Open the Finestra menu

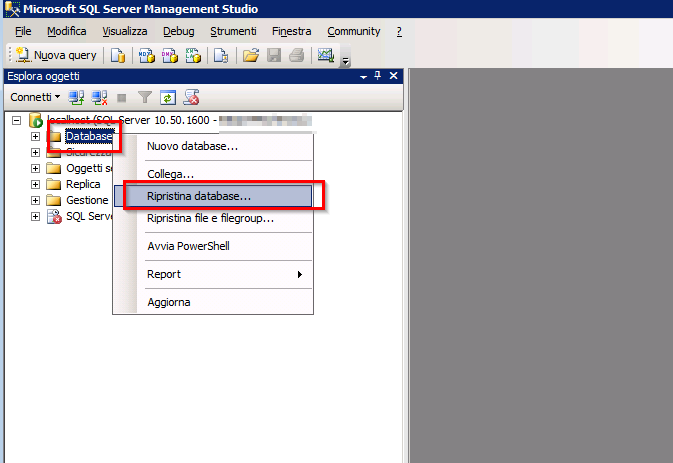[x=291, y=31]
